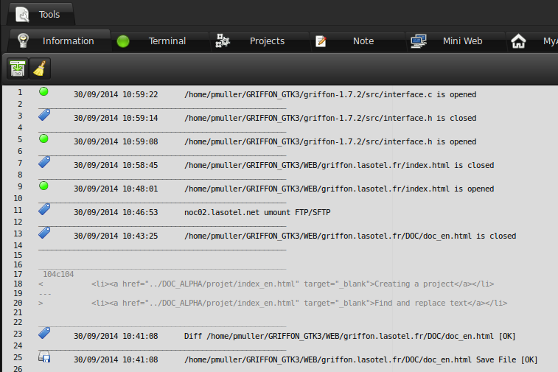
Task: Click the noc02.lasotel.net umount FTP/SFTP text
Action: tap(257, 212)
